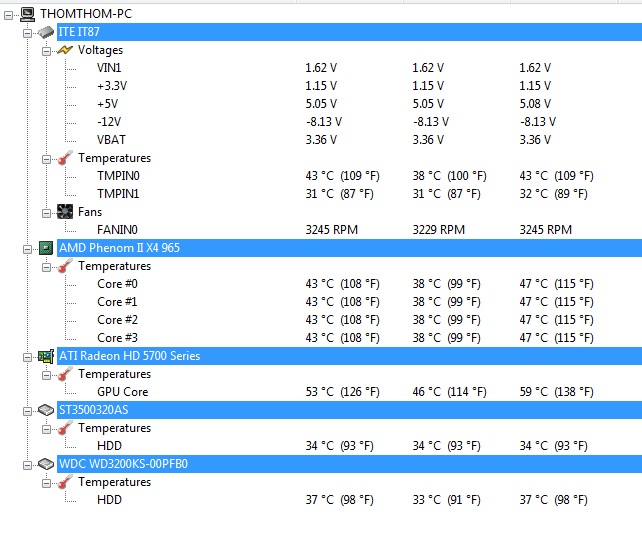This screenshot has width=642, height=536.
Task: Click the Fans group label
Action: coord(90,212)
